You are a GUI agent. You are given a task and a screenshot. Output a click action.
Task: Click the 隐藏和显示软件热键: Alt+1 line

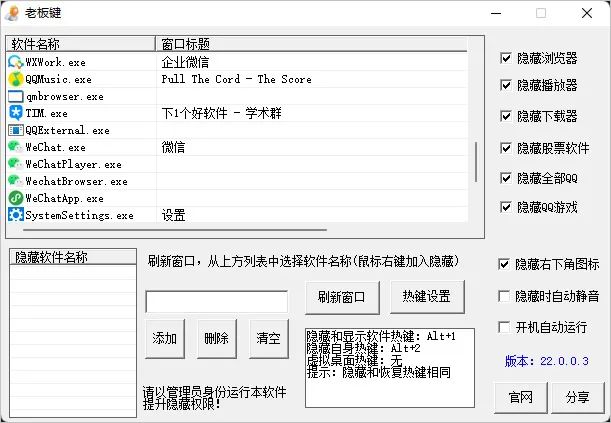coord(381,336)
